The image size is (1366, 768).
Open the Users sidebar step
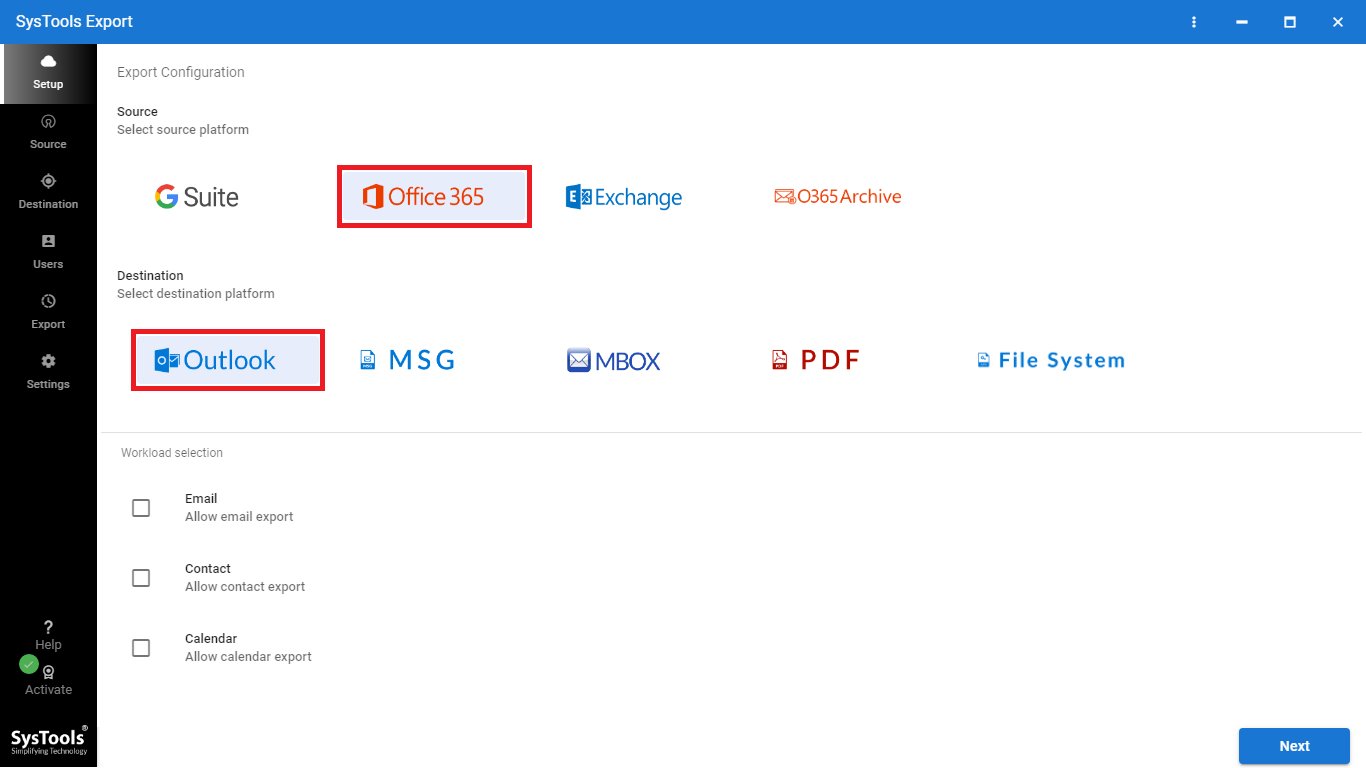[48, 253]
